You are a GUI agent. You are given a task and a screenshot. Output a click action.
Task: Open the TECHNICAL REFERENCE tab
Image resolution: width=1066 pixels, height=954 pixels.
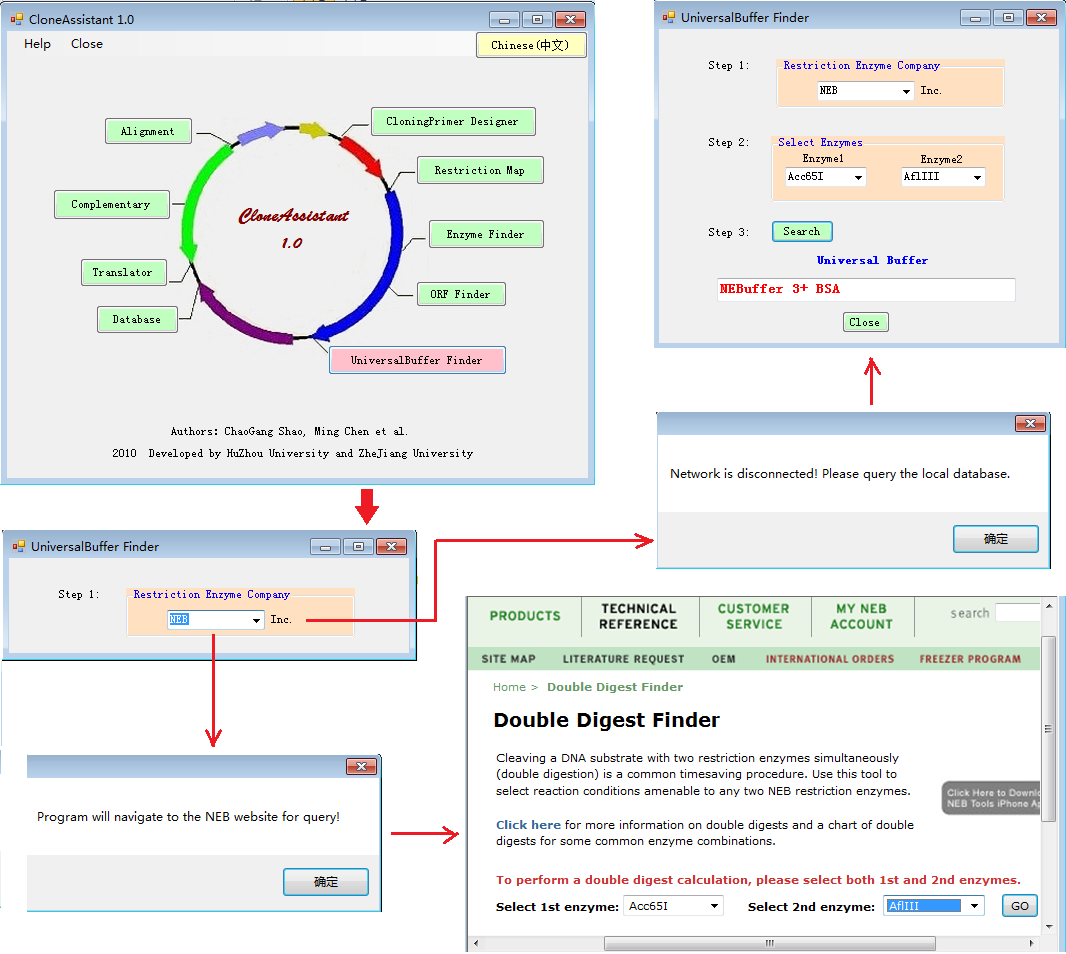638,616
